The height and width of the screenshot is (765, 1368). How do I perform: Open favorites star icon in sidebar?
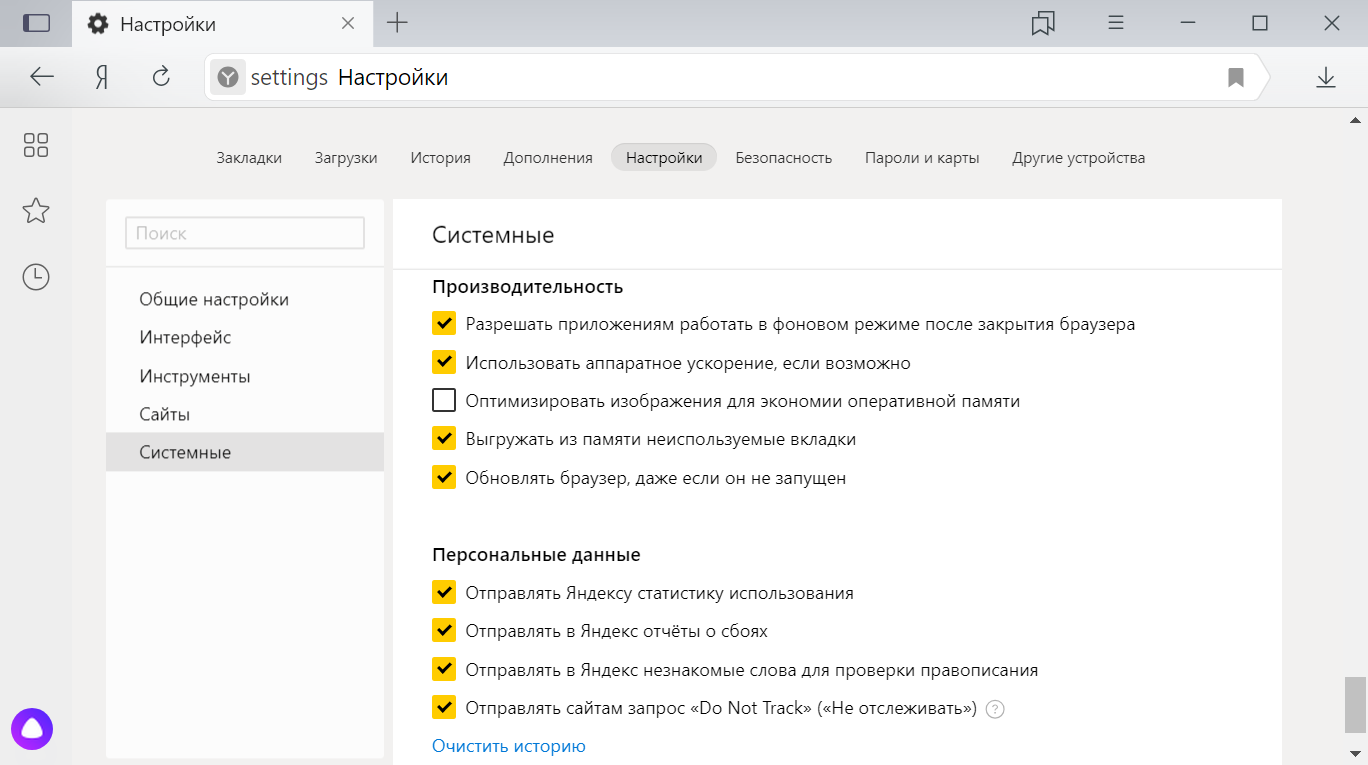point(36,210)
